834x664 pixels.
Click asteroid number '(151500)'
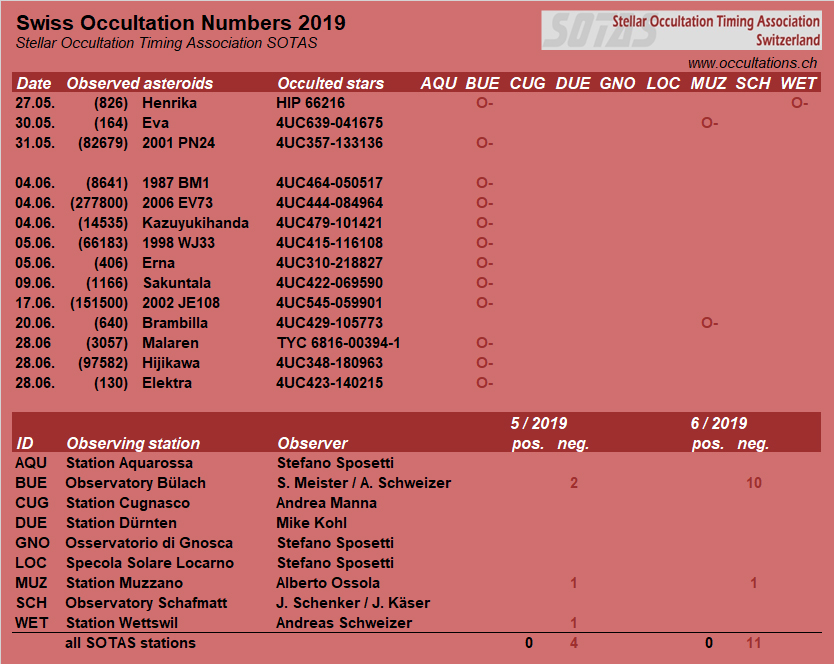99,303
